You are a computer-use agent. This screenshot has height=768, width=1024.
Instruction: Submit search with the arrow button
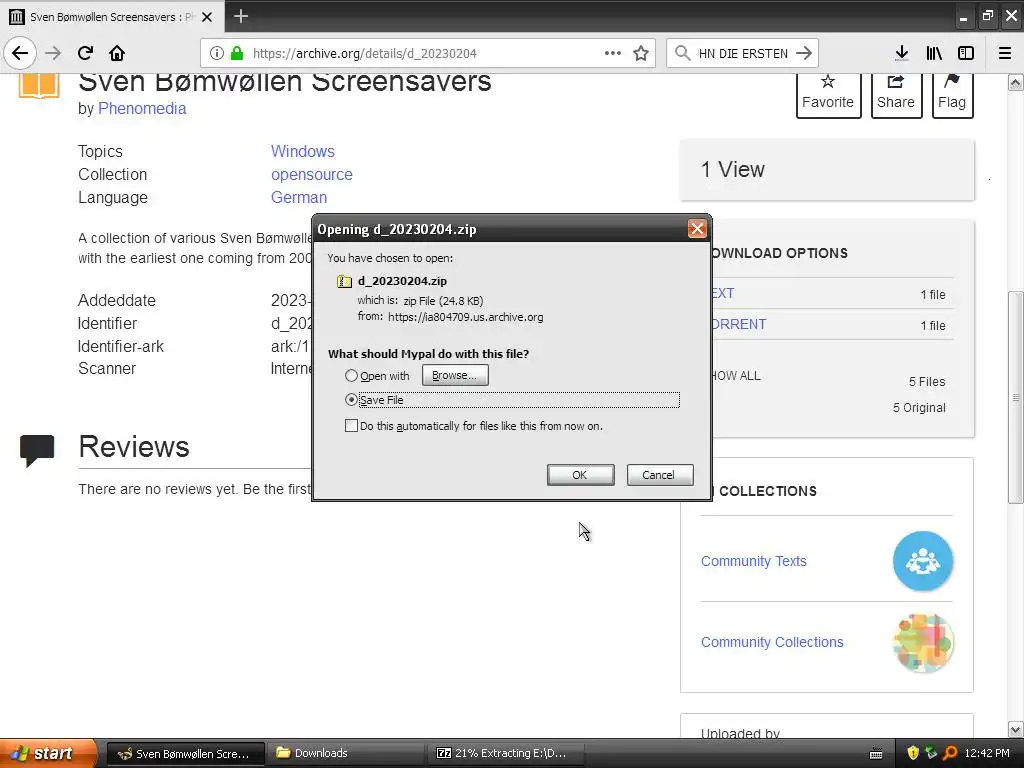click(x=804, y=53)
